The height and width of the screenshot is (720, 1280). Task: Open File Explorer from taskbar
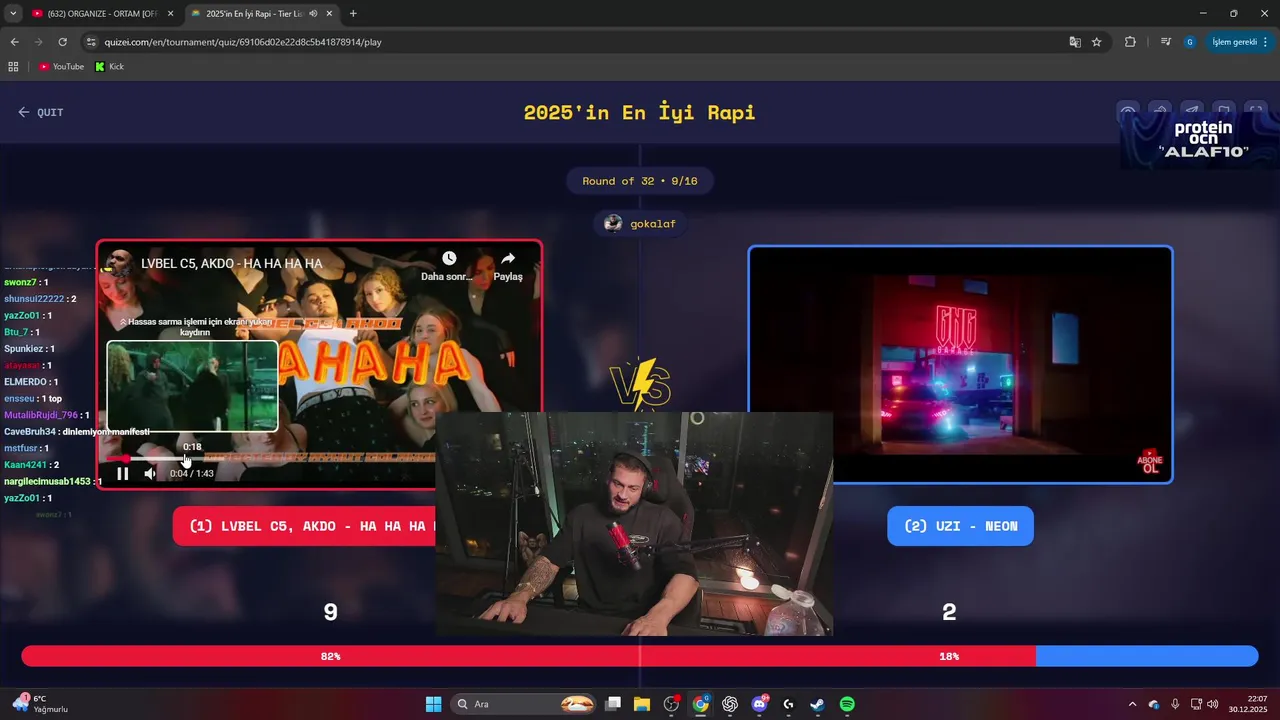point(642,704)
